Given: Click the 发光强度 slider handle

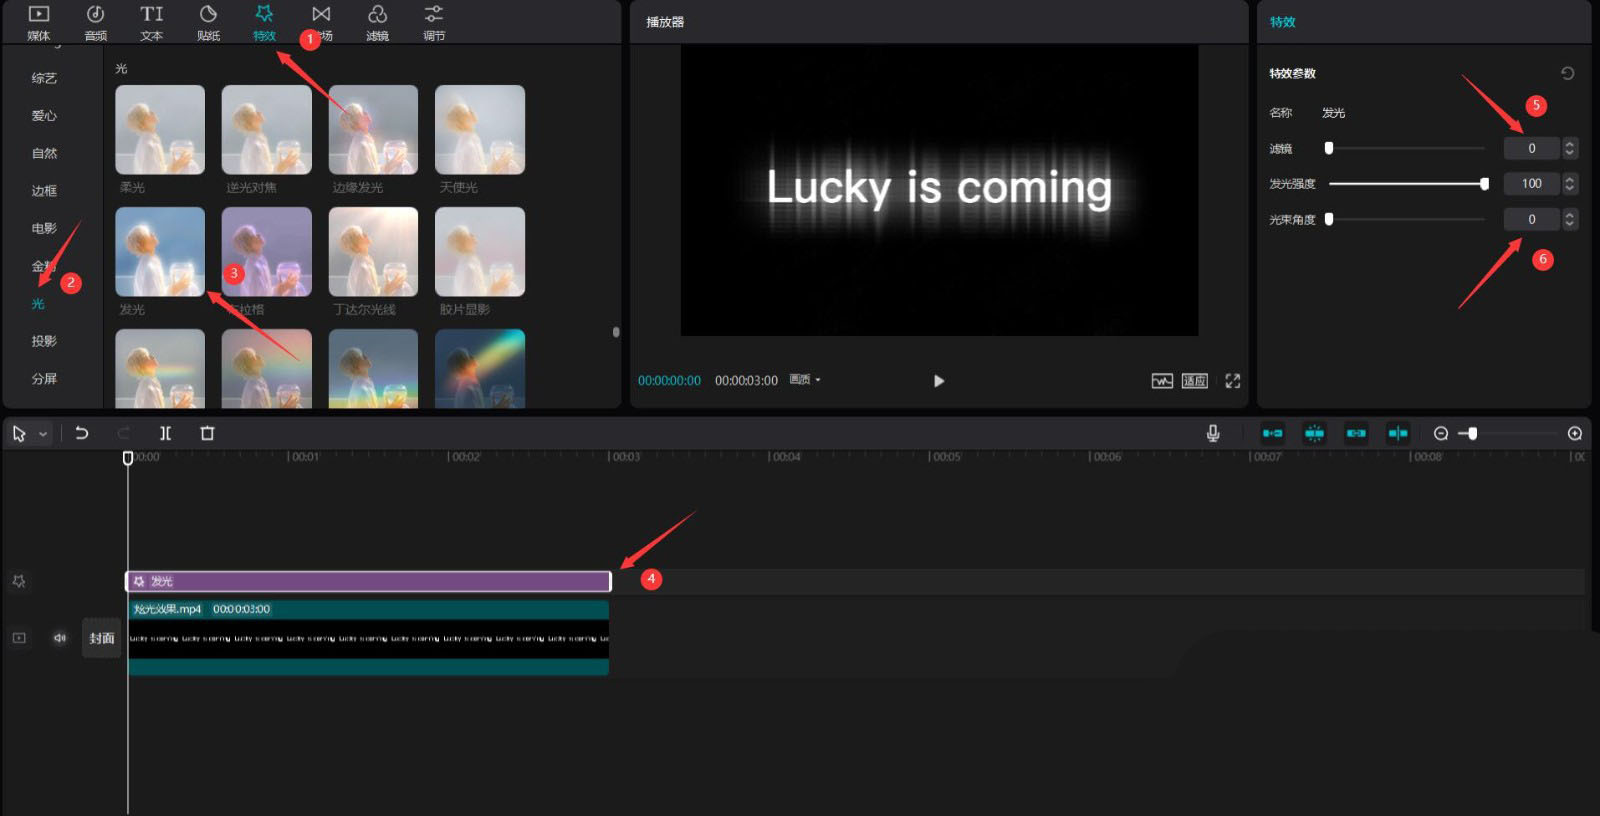Looking at the screenshot, I should (x=1484, y=184).
